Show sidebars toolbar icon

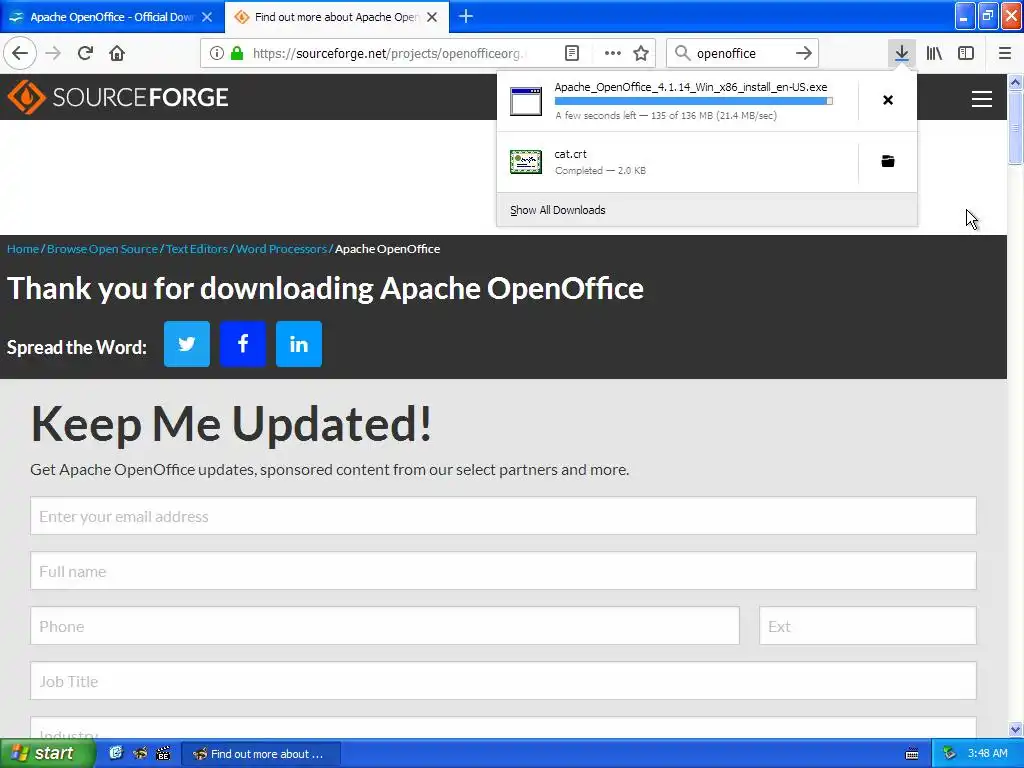point(966,53)
